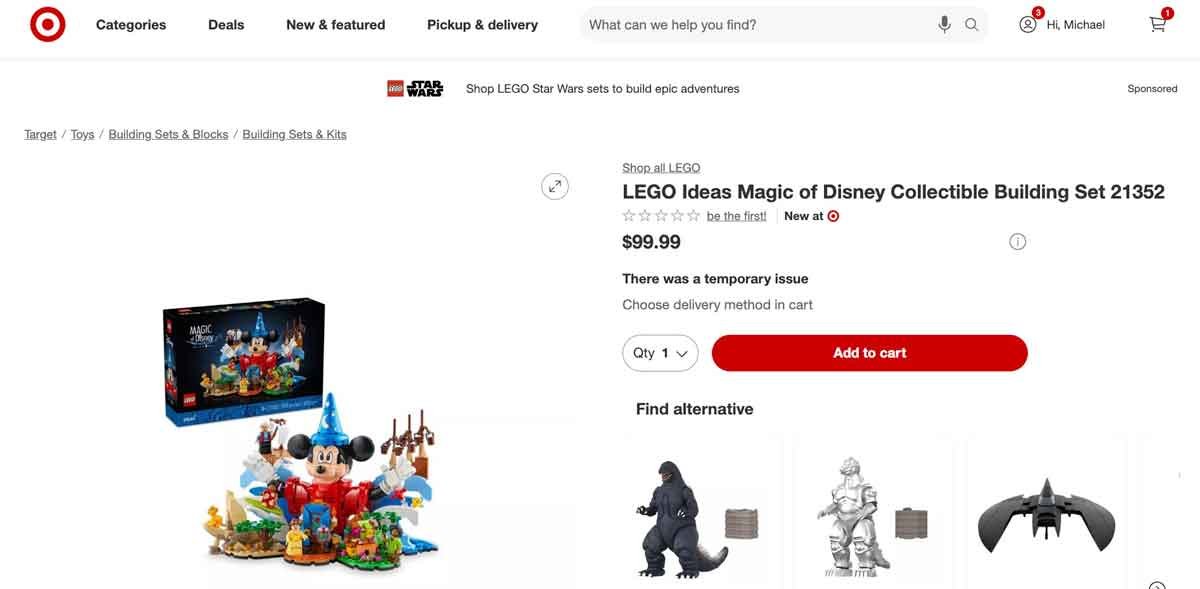Open the Qty quantity dropdown

point(660,352)
